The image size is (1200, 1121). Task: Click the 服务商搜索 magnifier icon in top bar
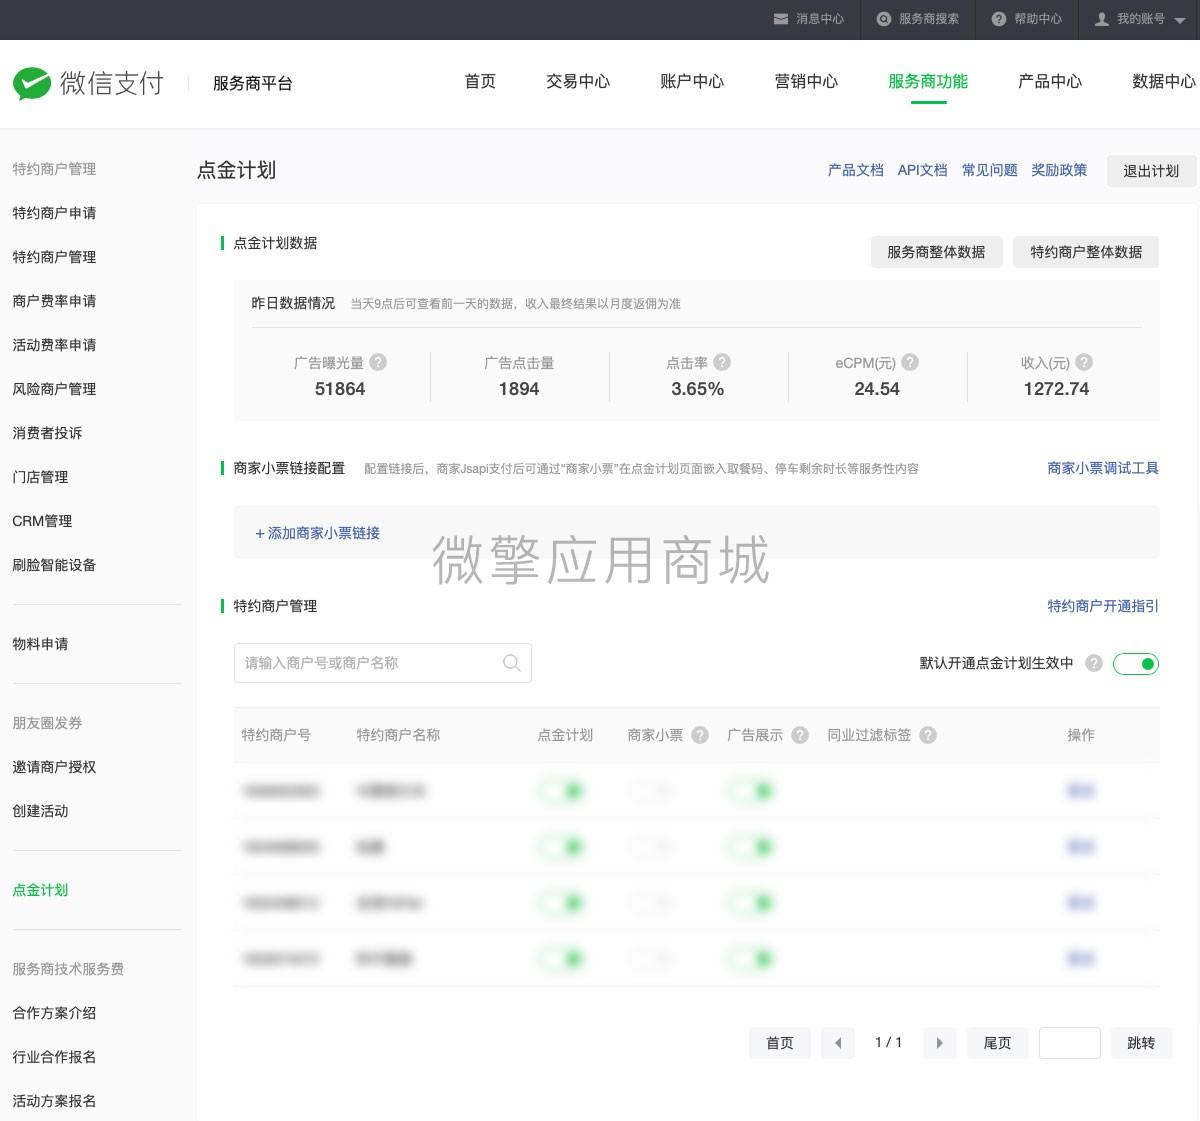(883, 19)
